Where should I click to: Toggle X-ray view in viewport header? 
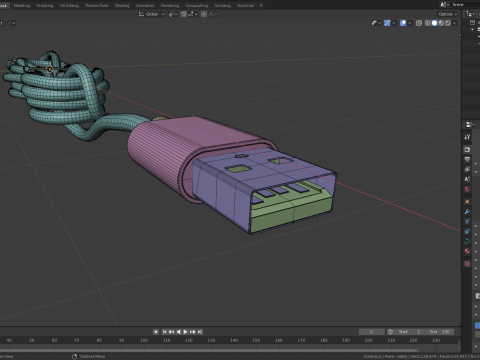[x=419, y=23]
